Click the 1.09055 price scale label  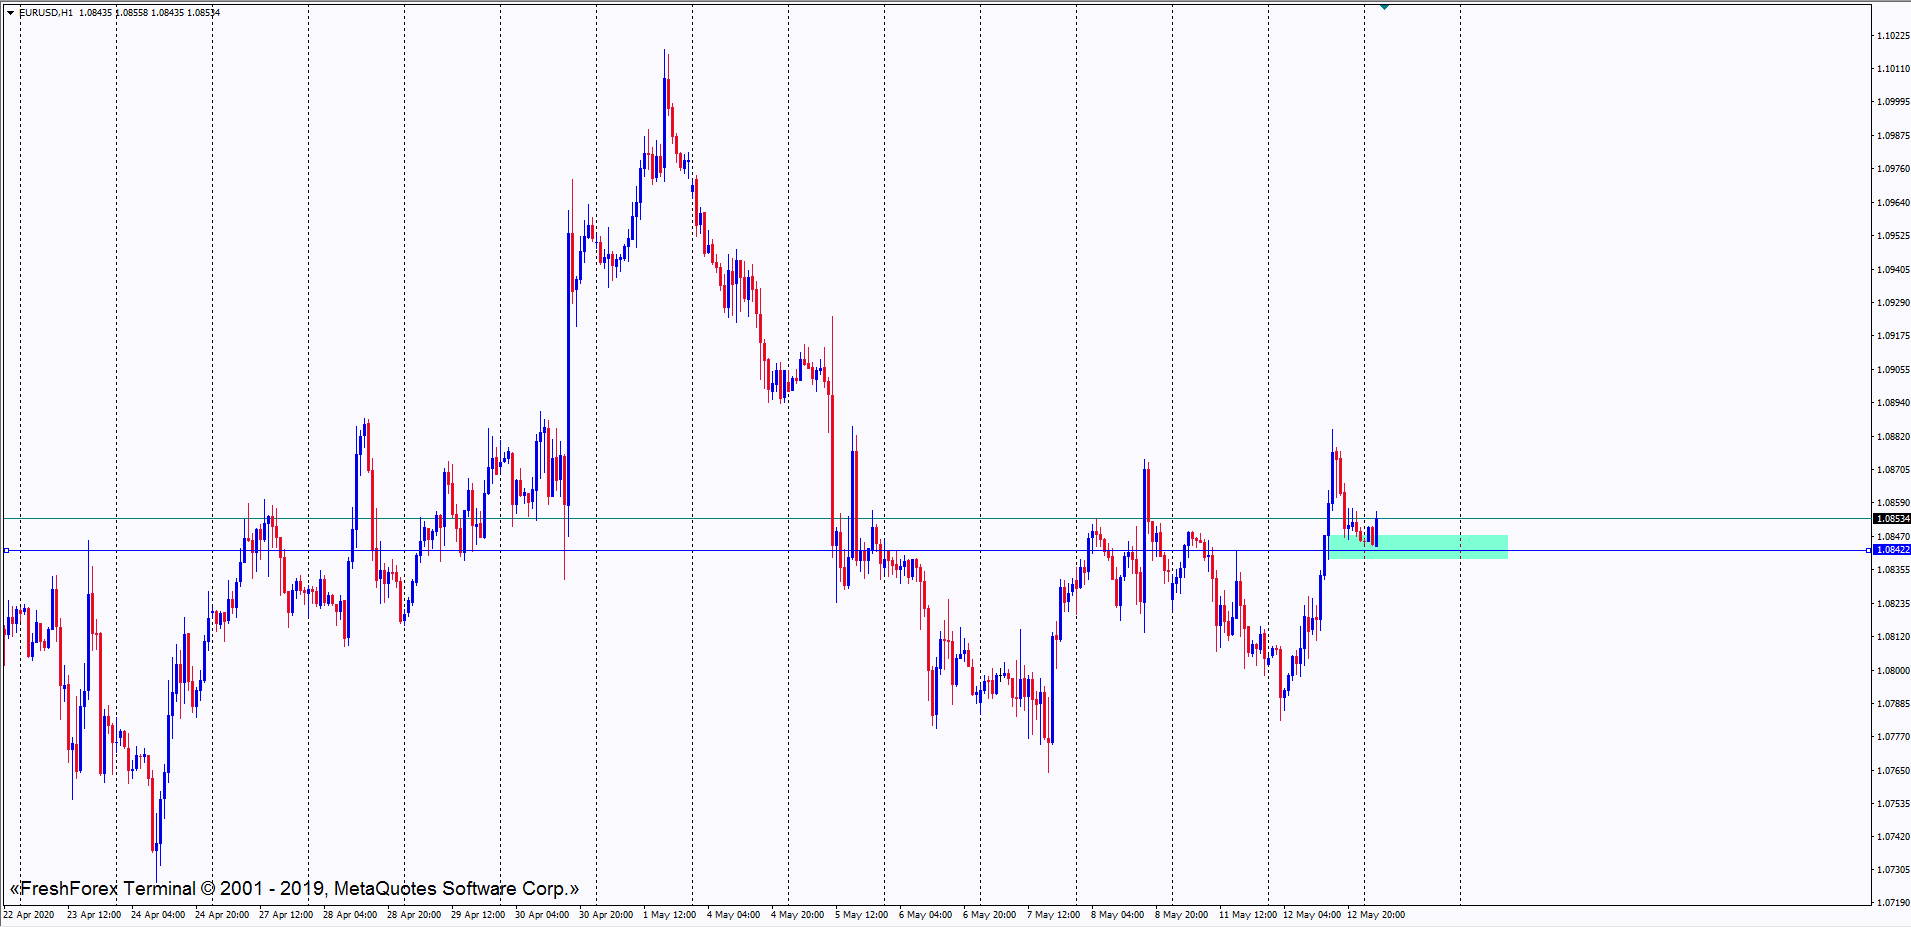[x=1893, y=370]
